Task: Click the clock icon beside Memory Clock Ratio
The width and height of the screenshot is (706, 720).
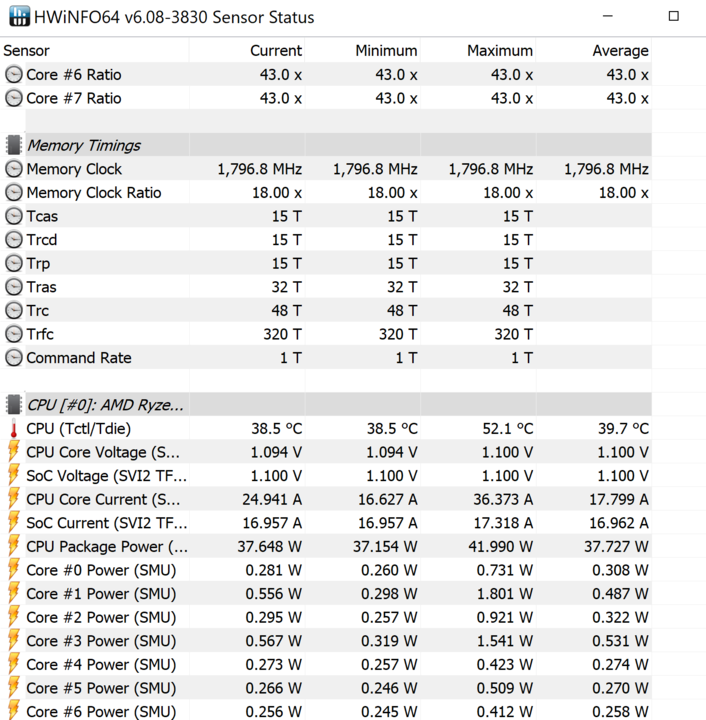Action: pyautogui.click(x=14, y=192)
